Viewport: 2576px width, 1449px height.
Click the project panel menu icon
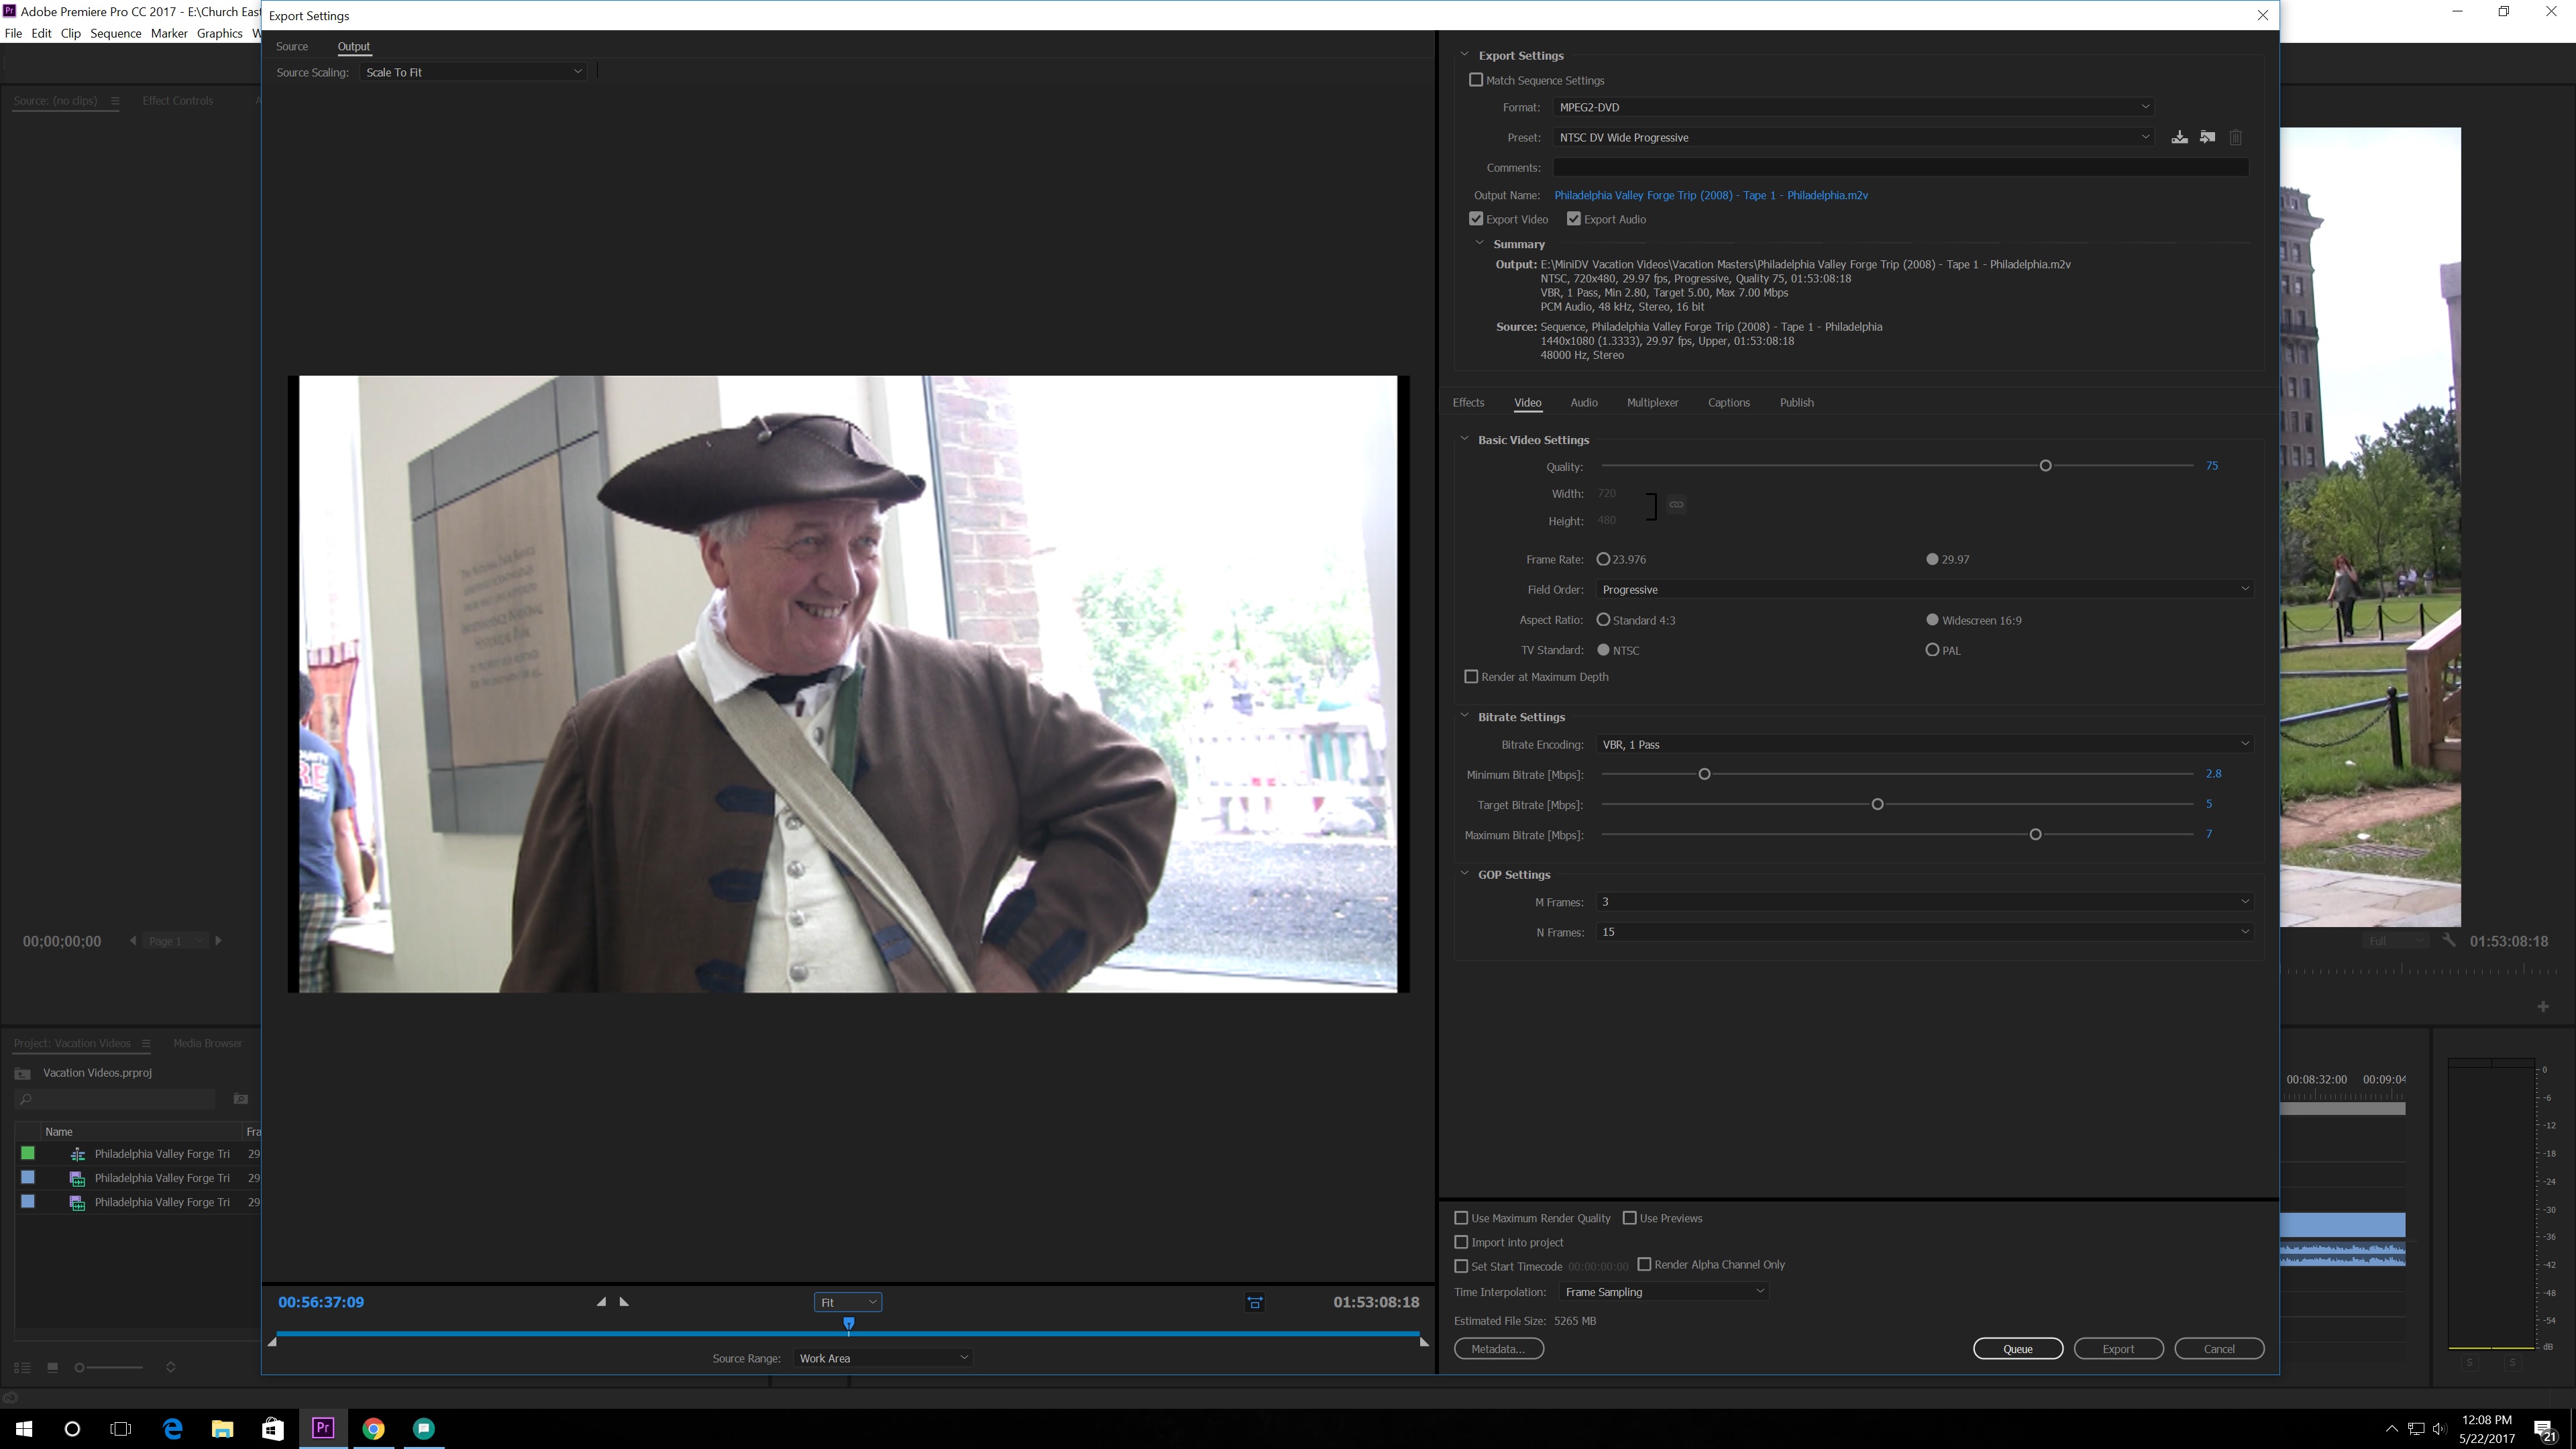146,1043
